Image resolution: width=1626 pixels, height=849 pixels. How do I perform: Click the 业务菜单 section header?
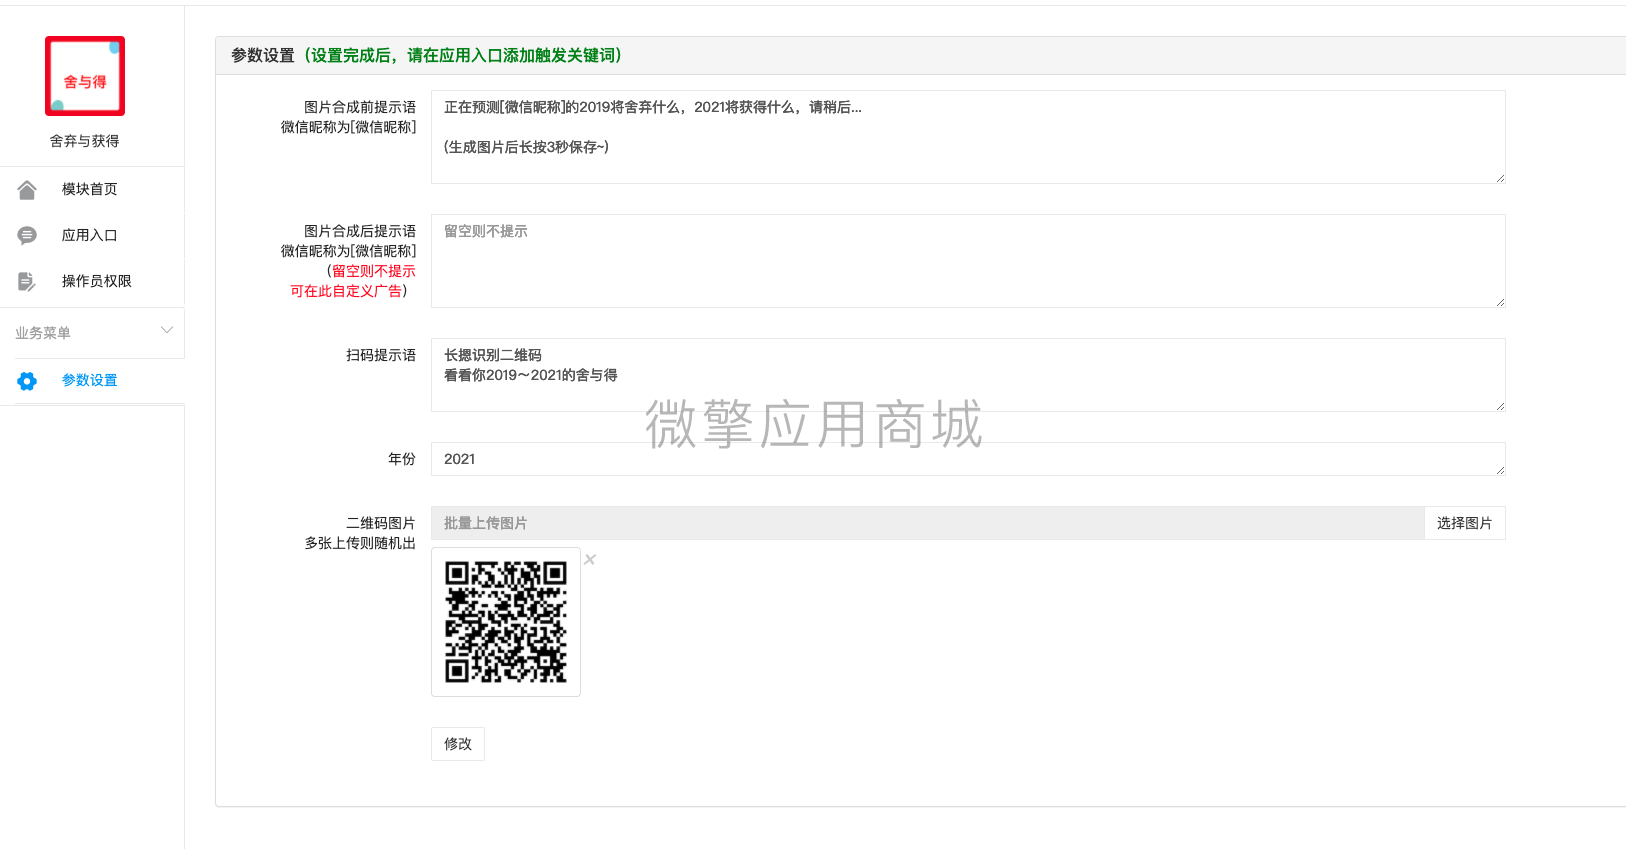click(92, 333)
